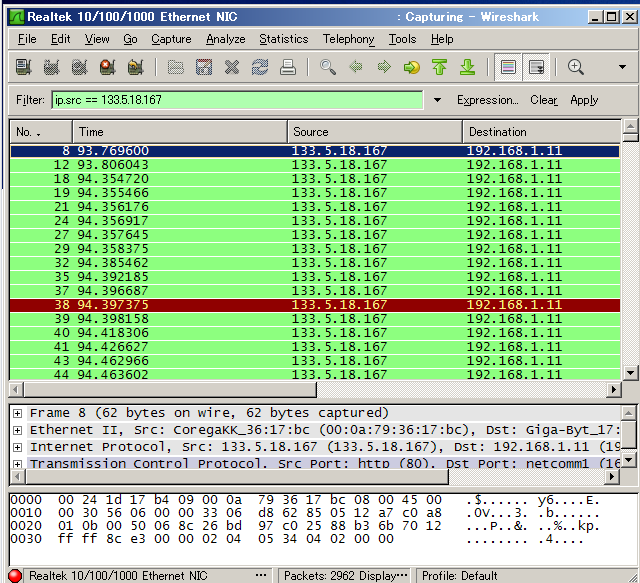
Task: Save capture file icon
Action: (204, 67)
